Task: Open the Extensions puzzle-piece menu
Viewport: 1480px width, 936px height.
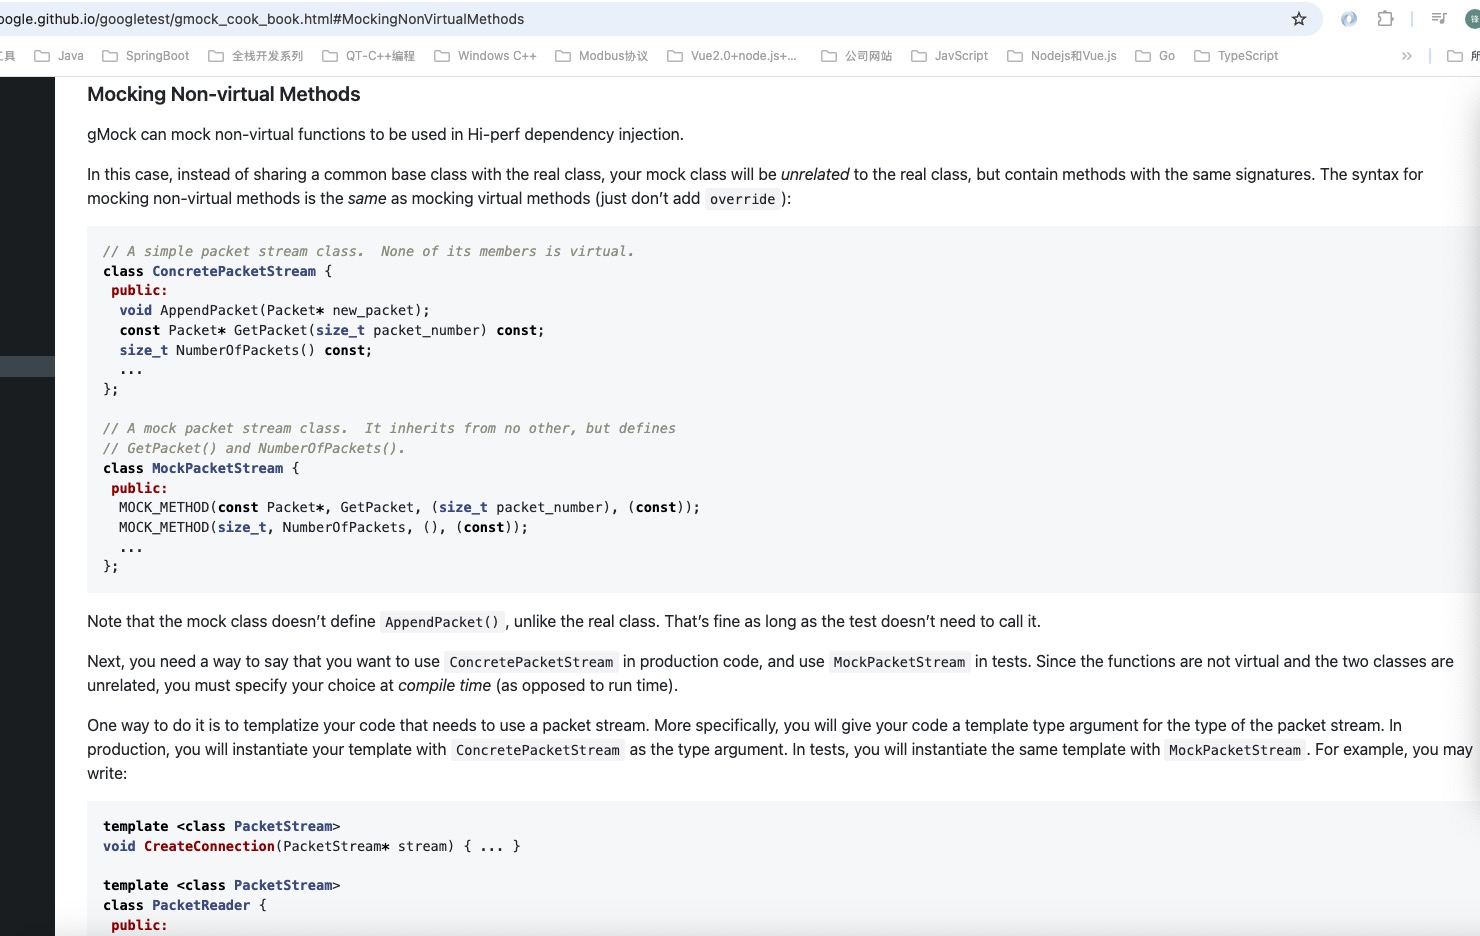Action: 1385,19
